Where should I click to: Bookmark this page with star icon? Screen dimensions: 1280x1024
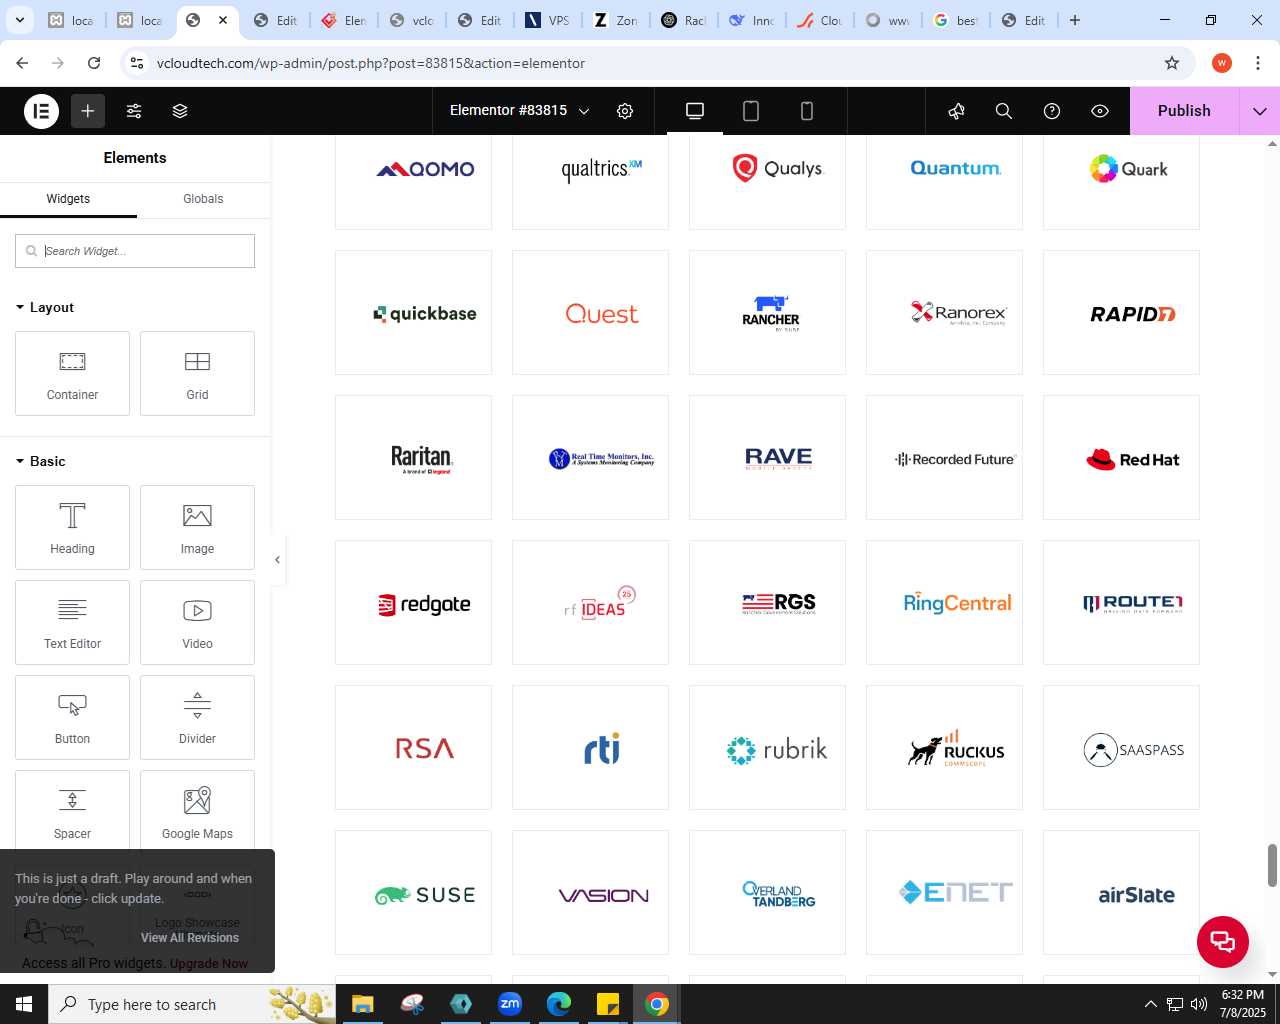pyautogui.click(x=1172, y=63)
